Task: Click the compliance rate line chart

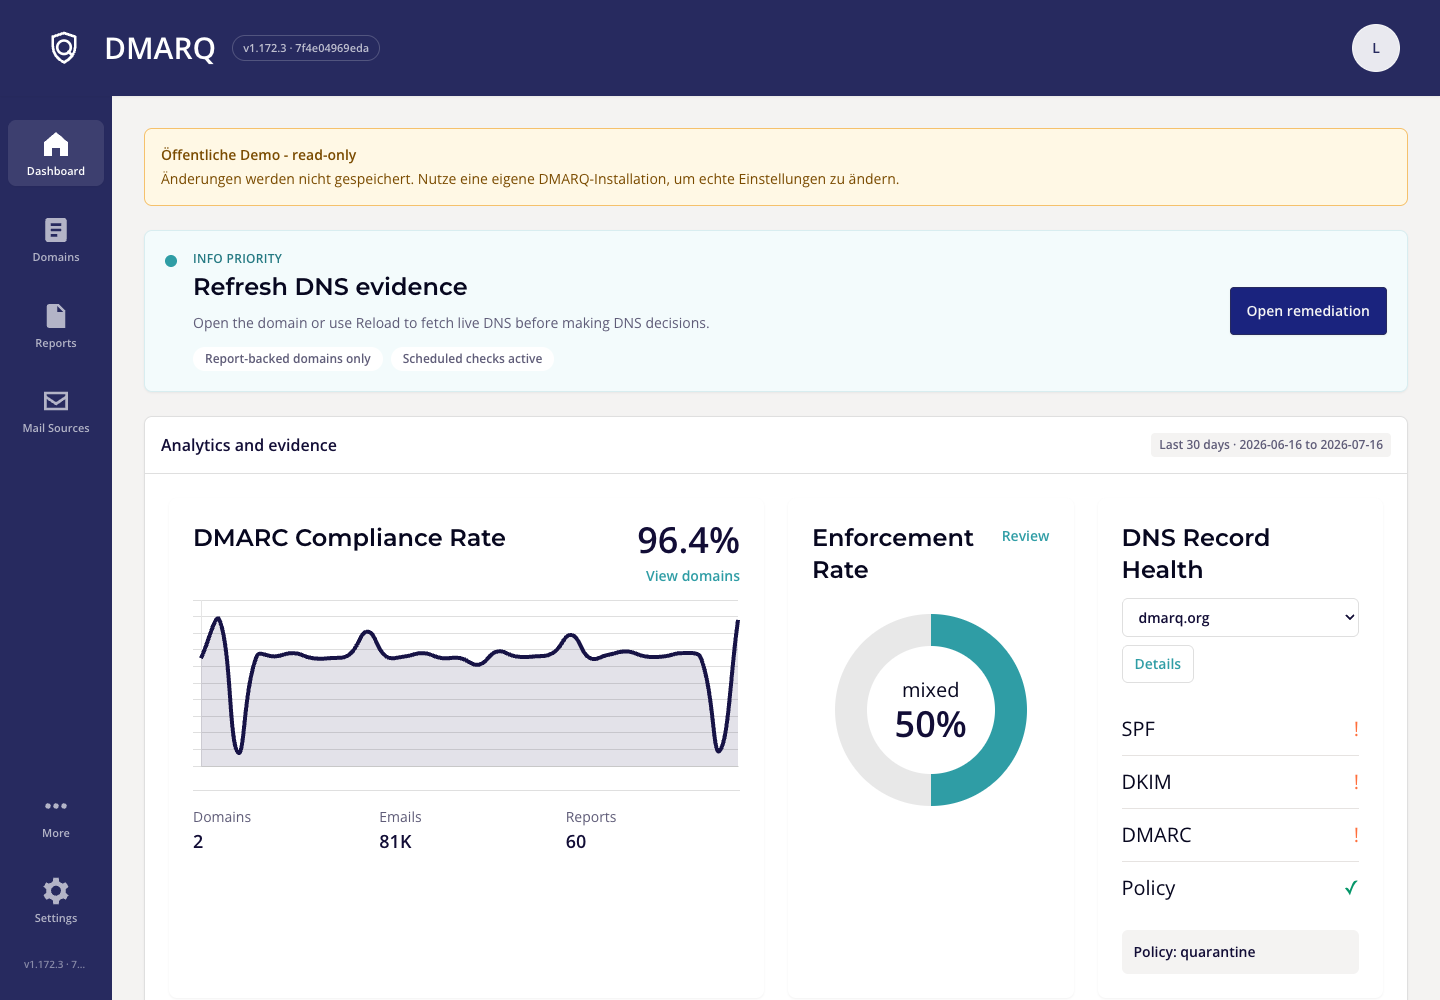Action: click(x=466, y=684)
